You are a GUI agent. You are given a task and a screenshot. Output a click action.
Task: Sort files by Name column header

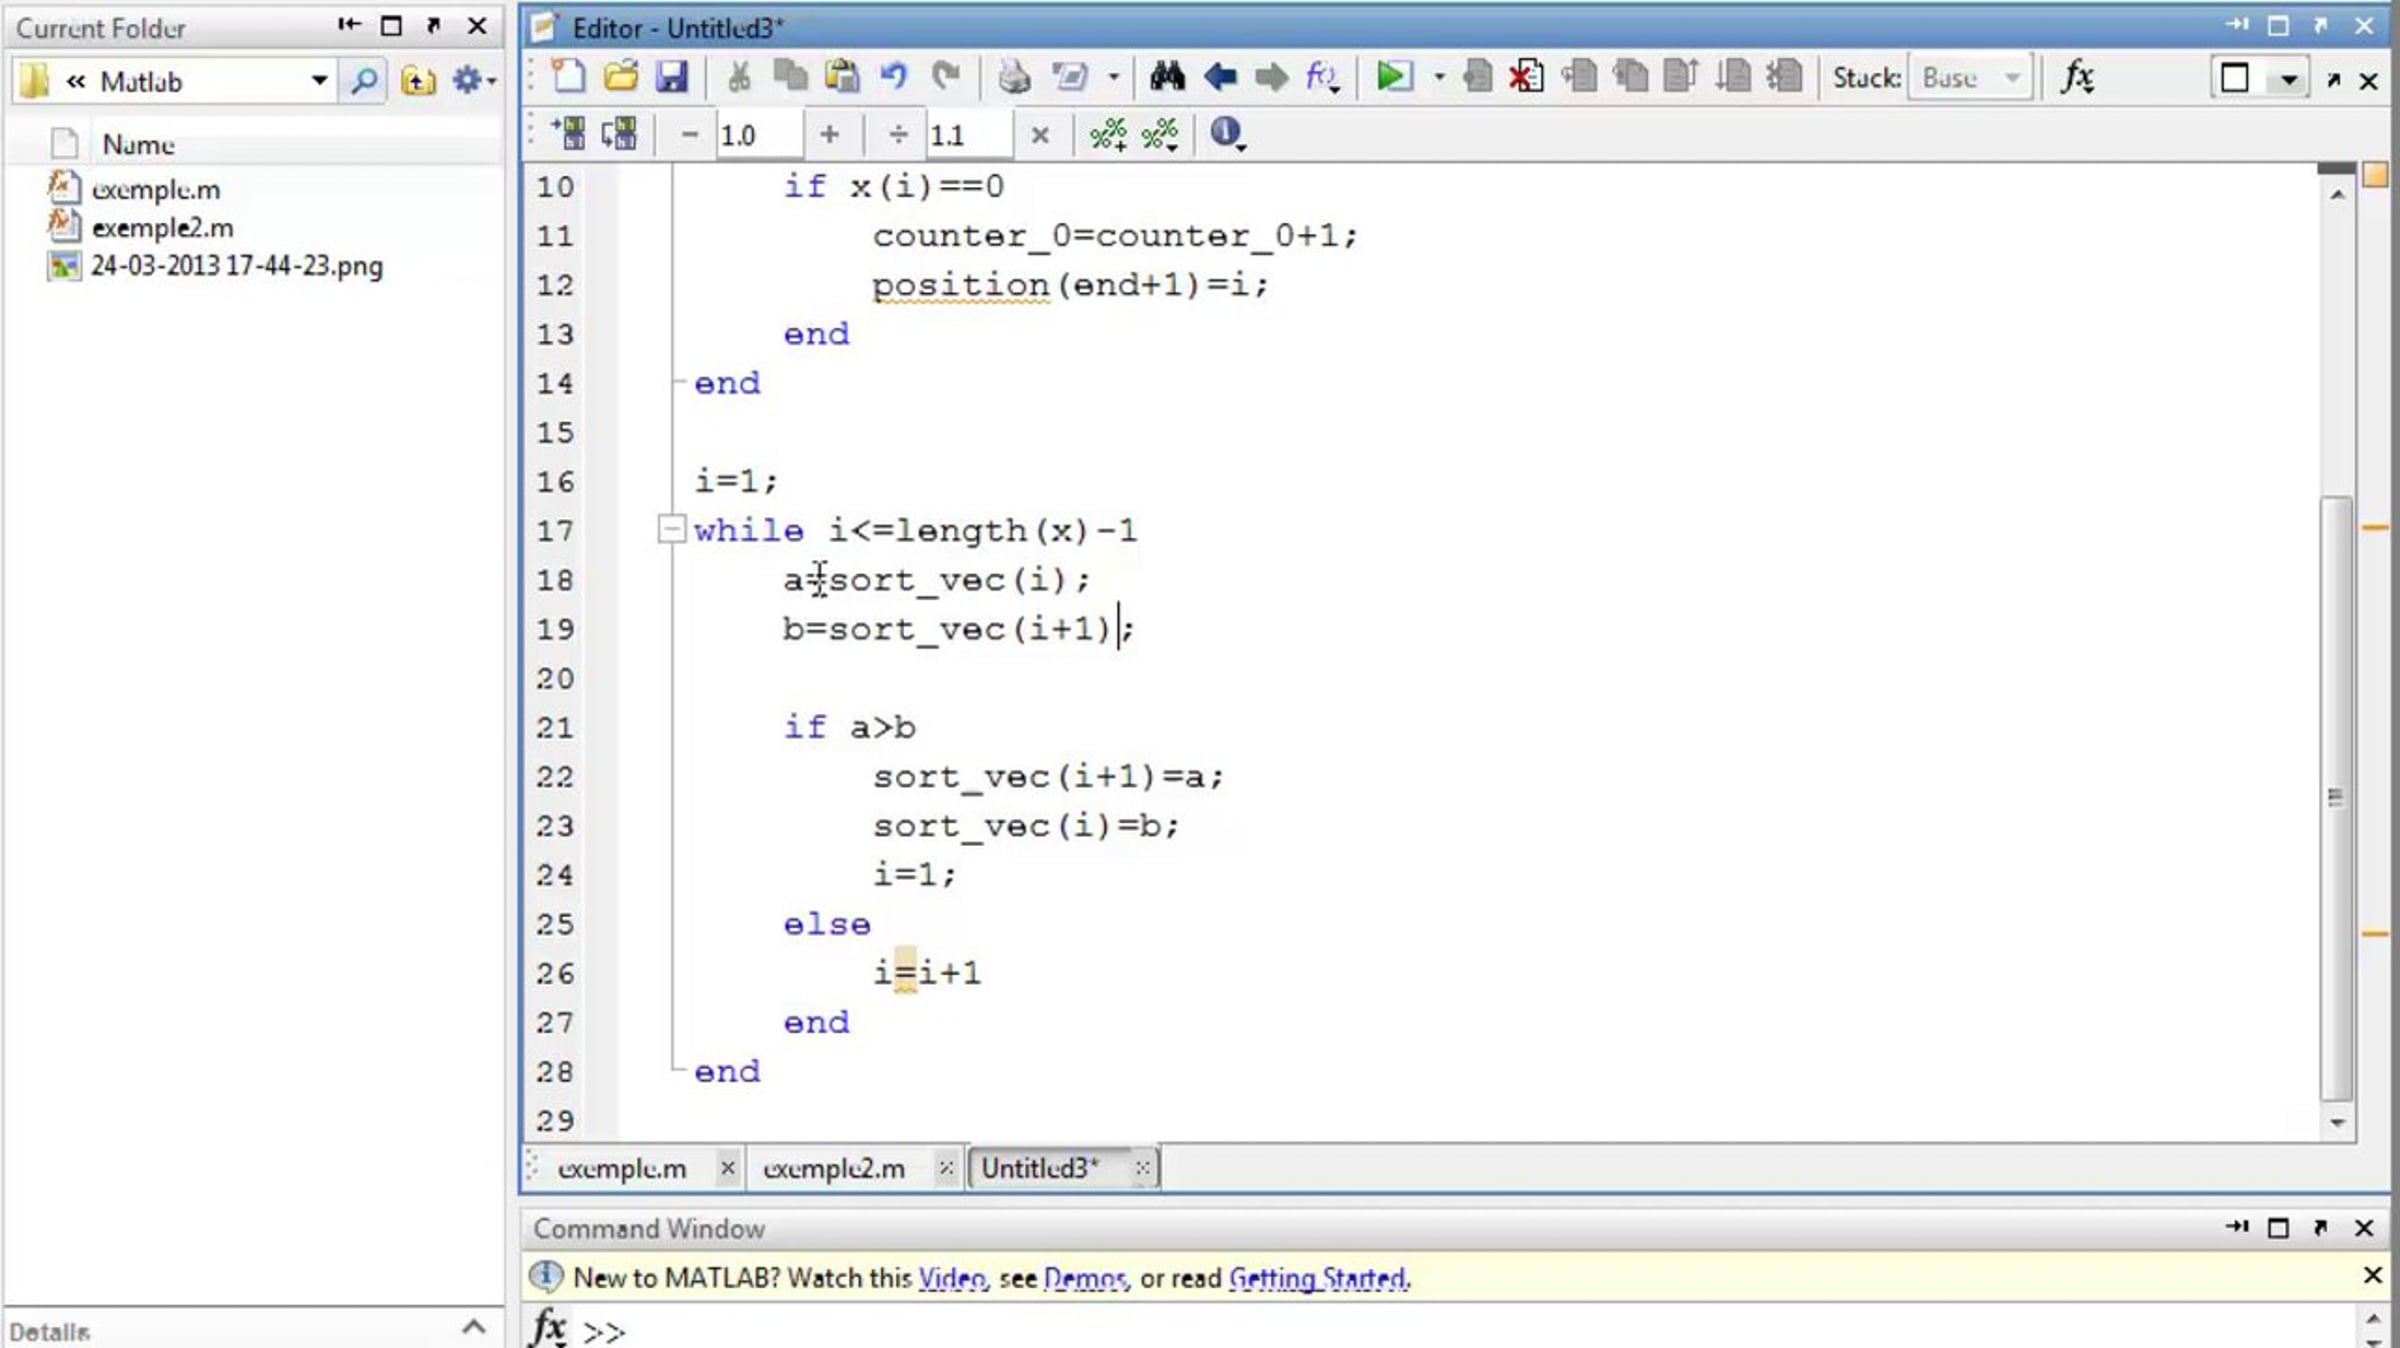click(139, 145)
